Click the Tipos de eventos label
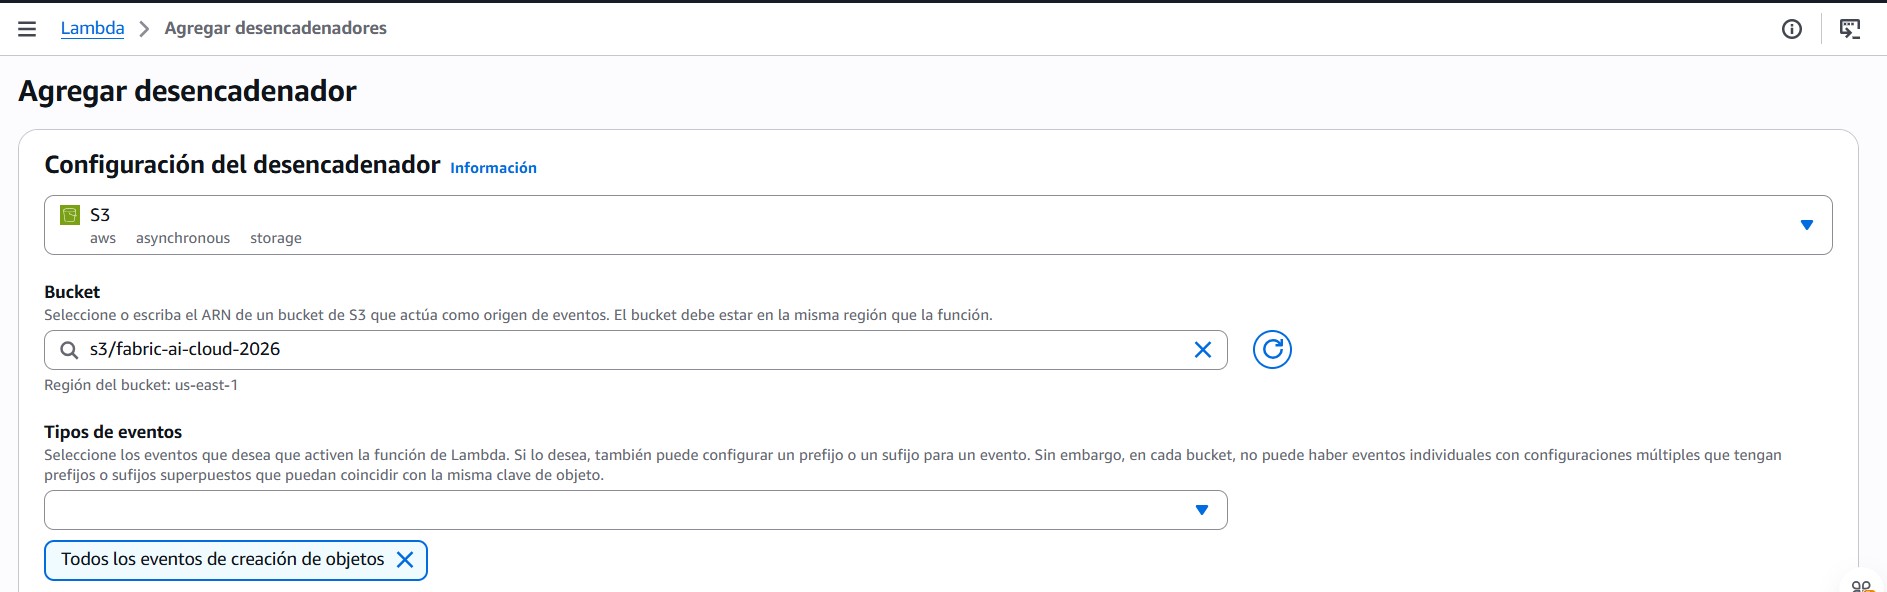The image size is (1887, 592). tap(113, 432)
